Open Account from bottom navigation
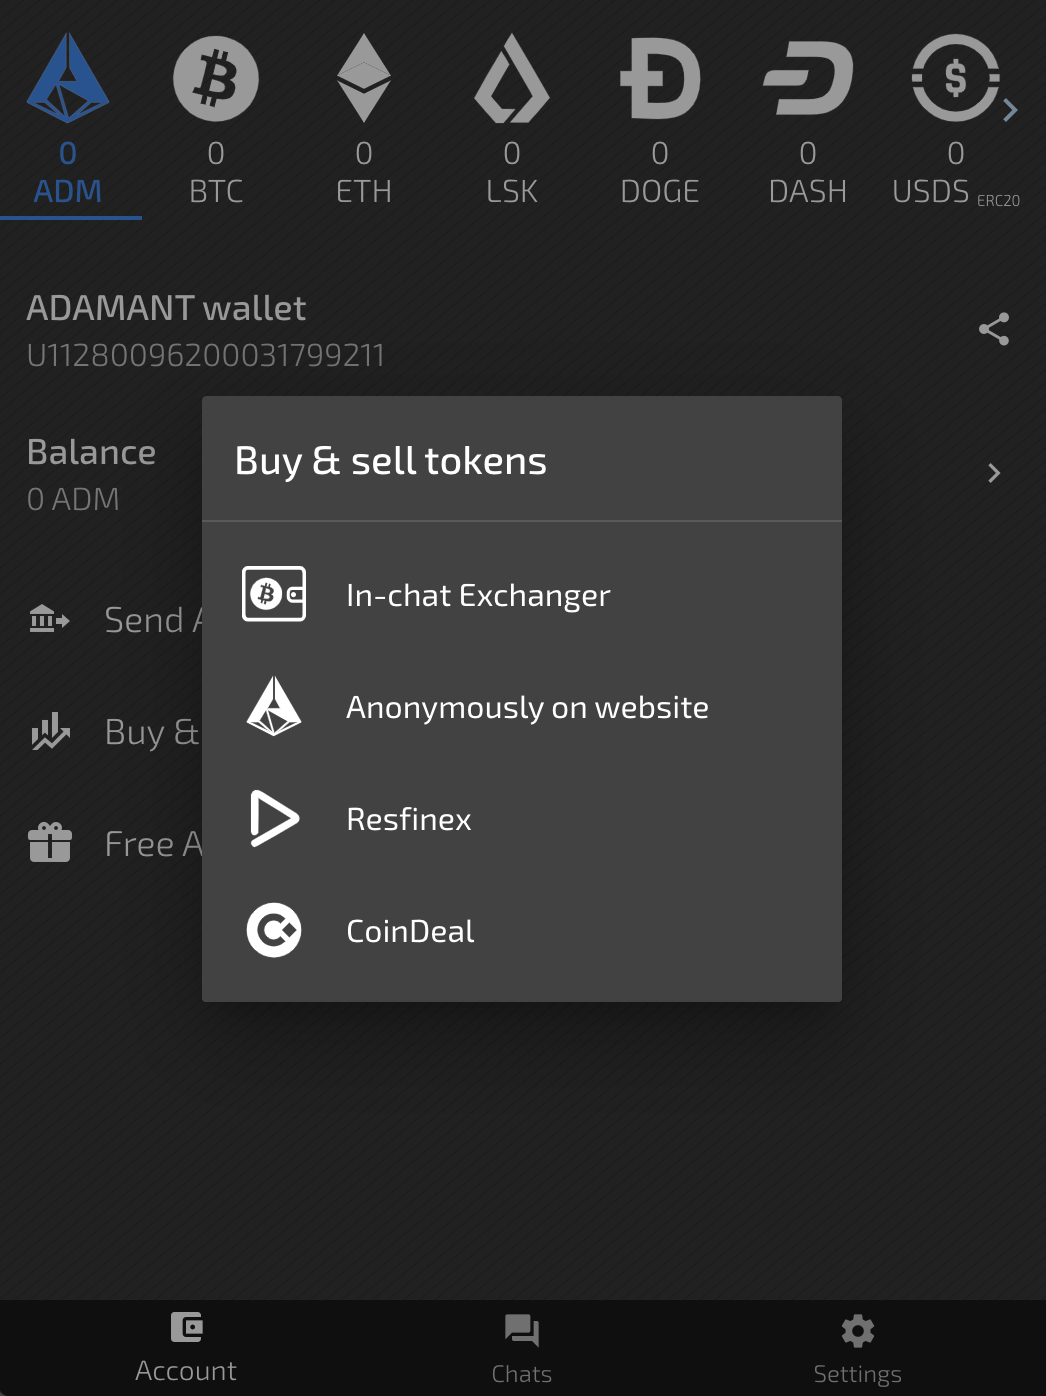Screen dimensions: 1046x1396 tap(186, 1346)
